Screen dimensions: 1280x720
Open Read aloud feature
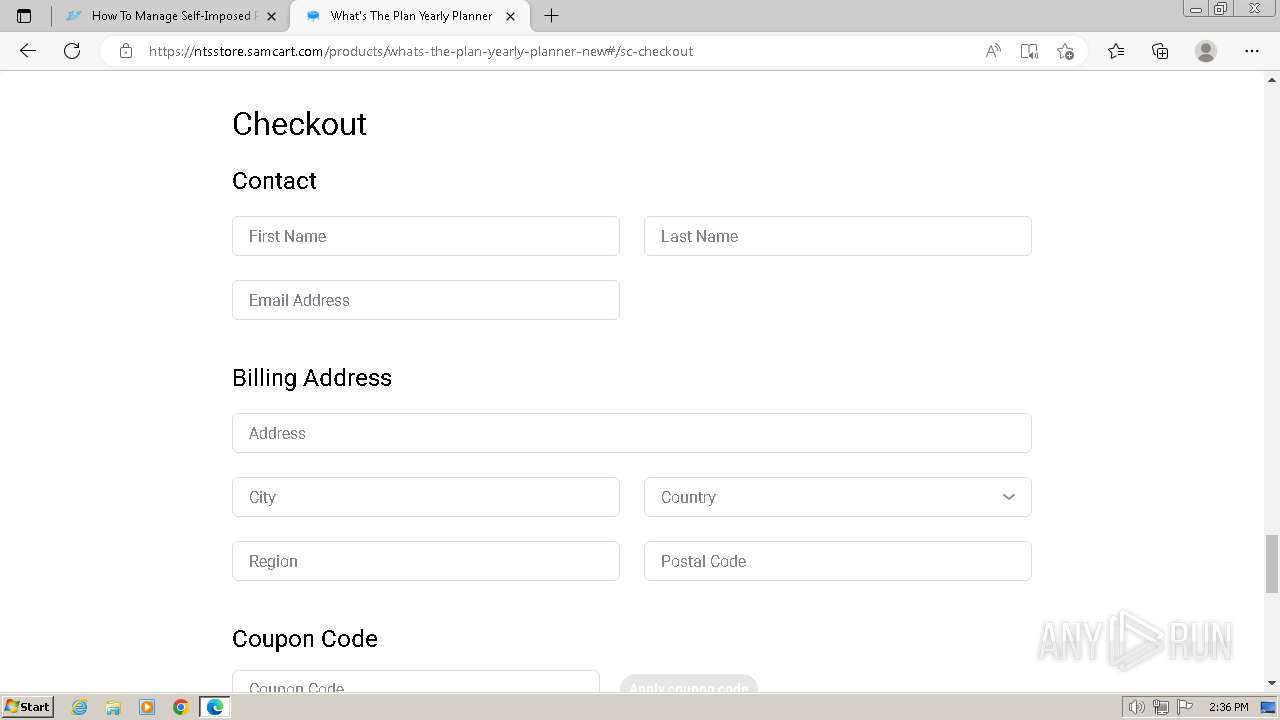click(x=993, y=51)
